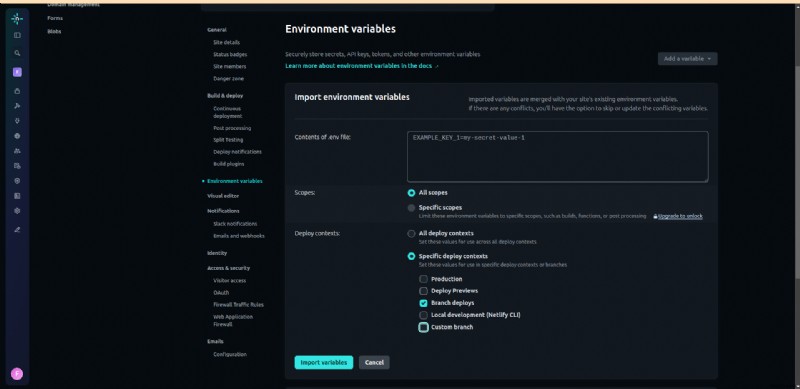This screenshot has height=389, width=800.
Task: Open OAuth settings
Action: pyautogui.click(x=221, y=293)
